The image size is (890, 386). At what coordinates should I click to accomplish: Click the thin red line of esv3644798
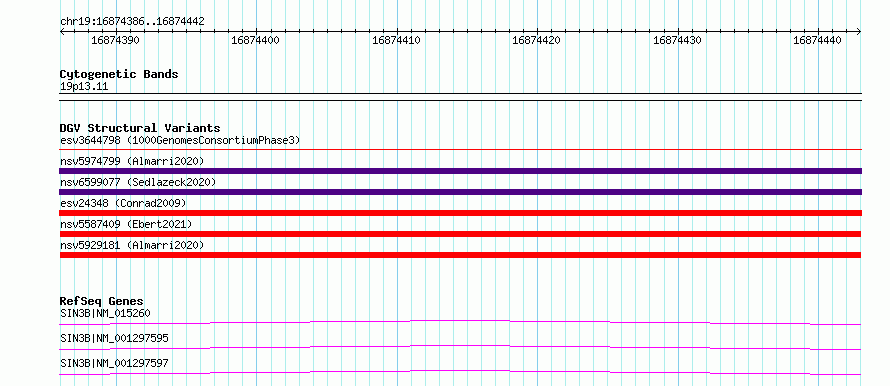[x=460, y=150]
